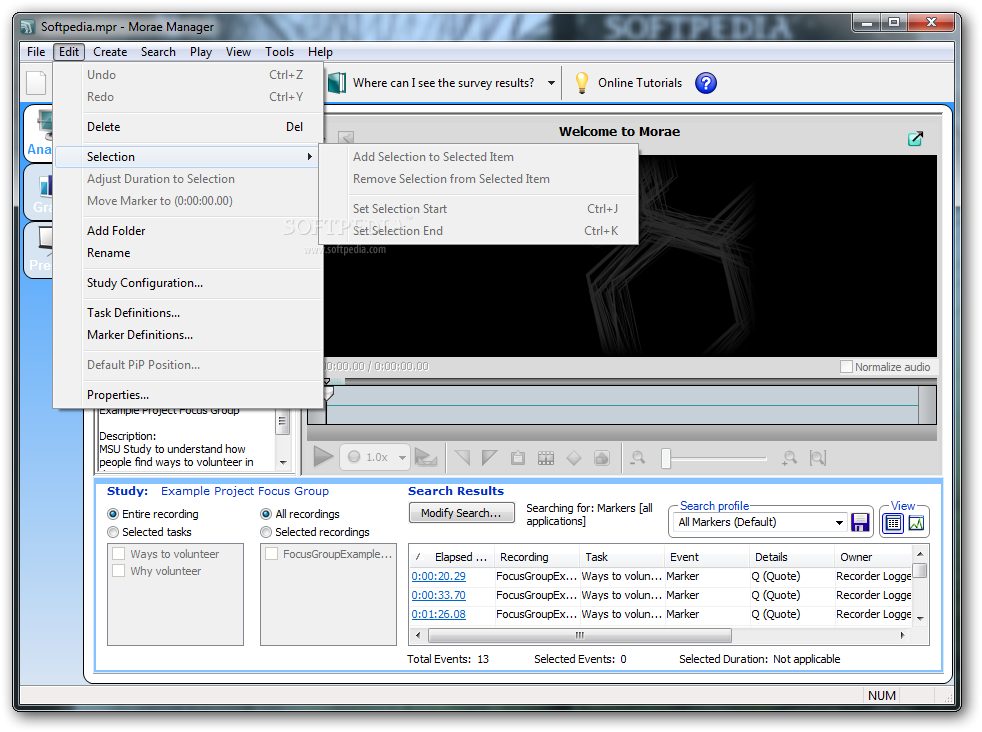
Task: Sort results by Owner column header
Action: (874, 557)
